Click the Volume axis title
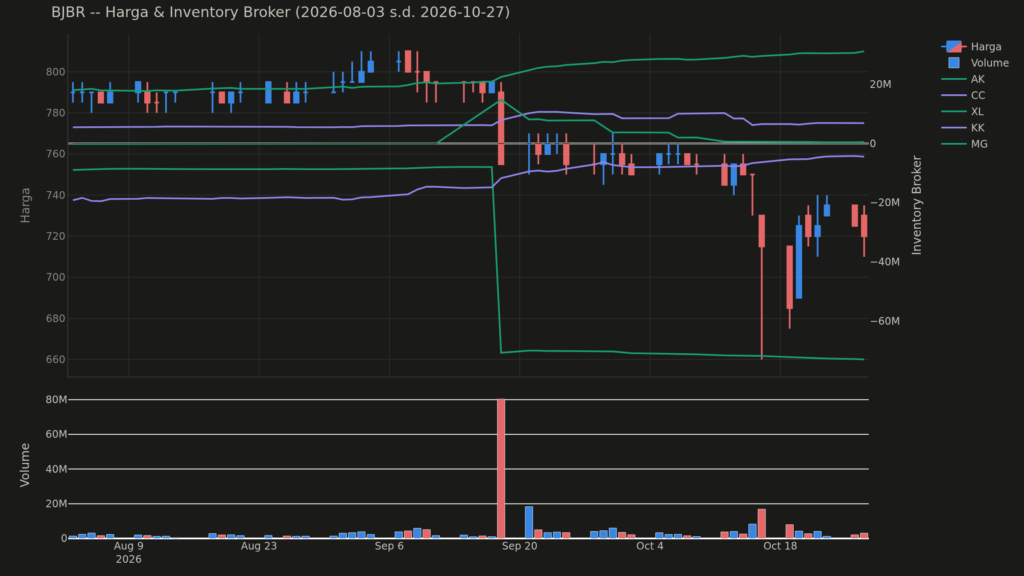The image size is (1024, 576). coord(25,464)
